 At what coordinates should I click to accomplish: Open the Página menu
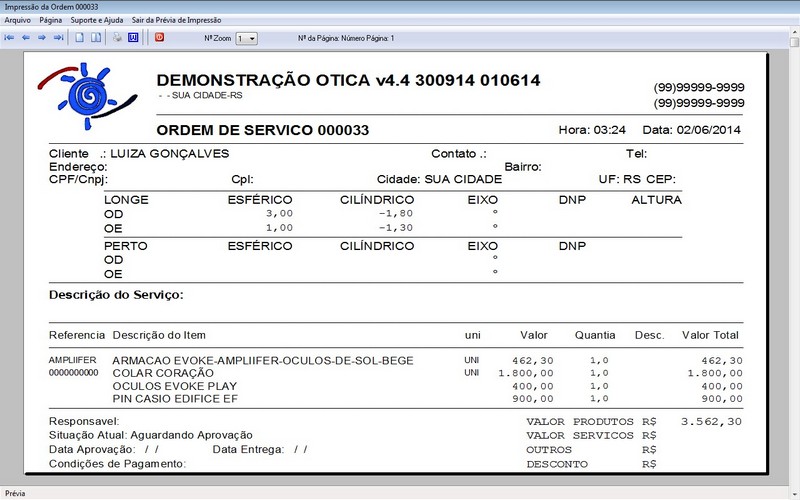pyautogui.click(x=51, y=20)
